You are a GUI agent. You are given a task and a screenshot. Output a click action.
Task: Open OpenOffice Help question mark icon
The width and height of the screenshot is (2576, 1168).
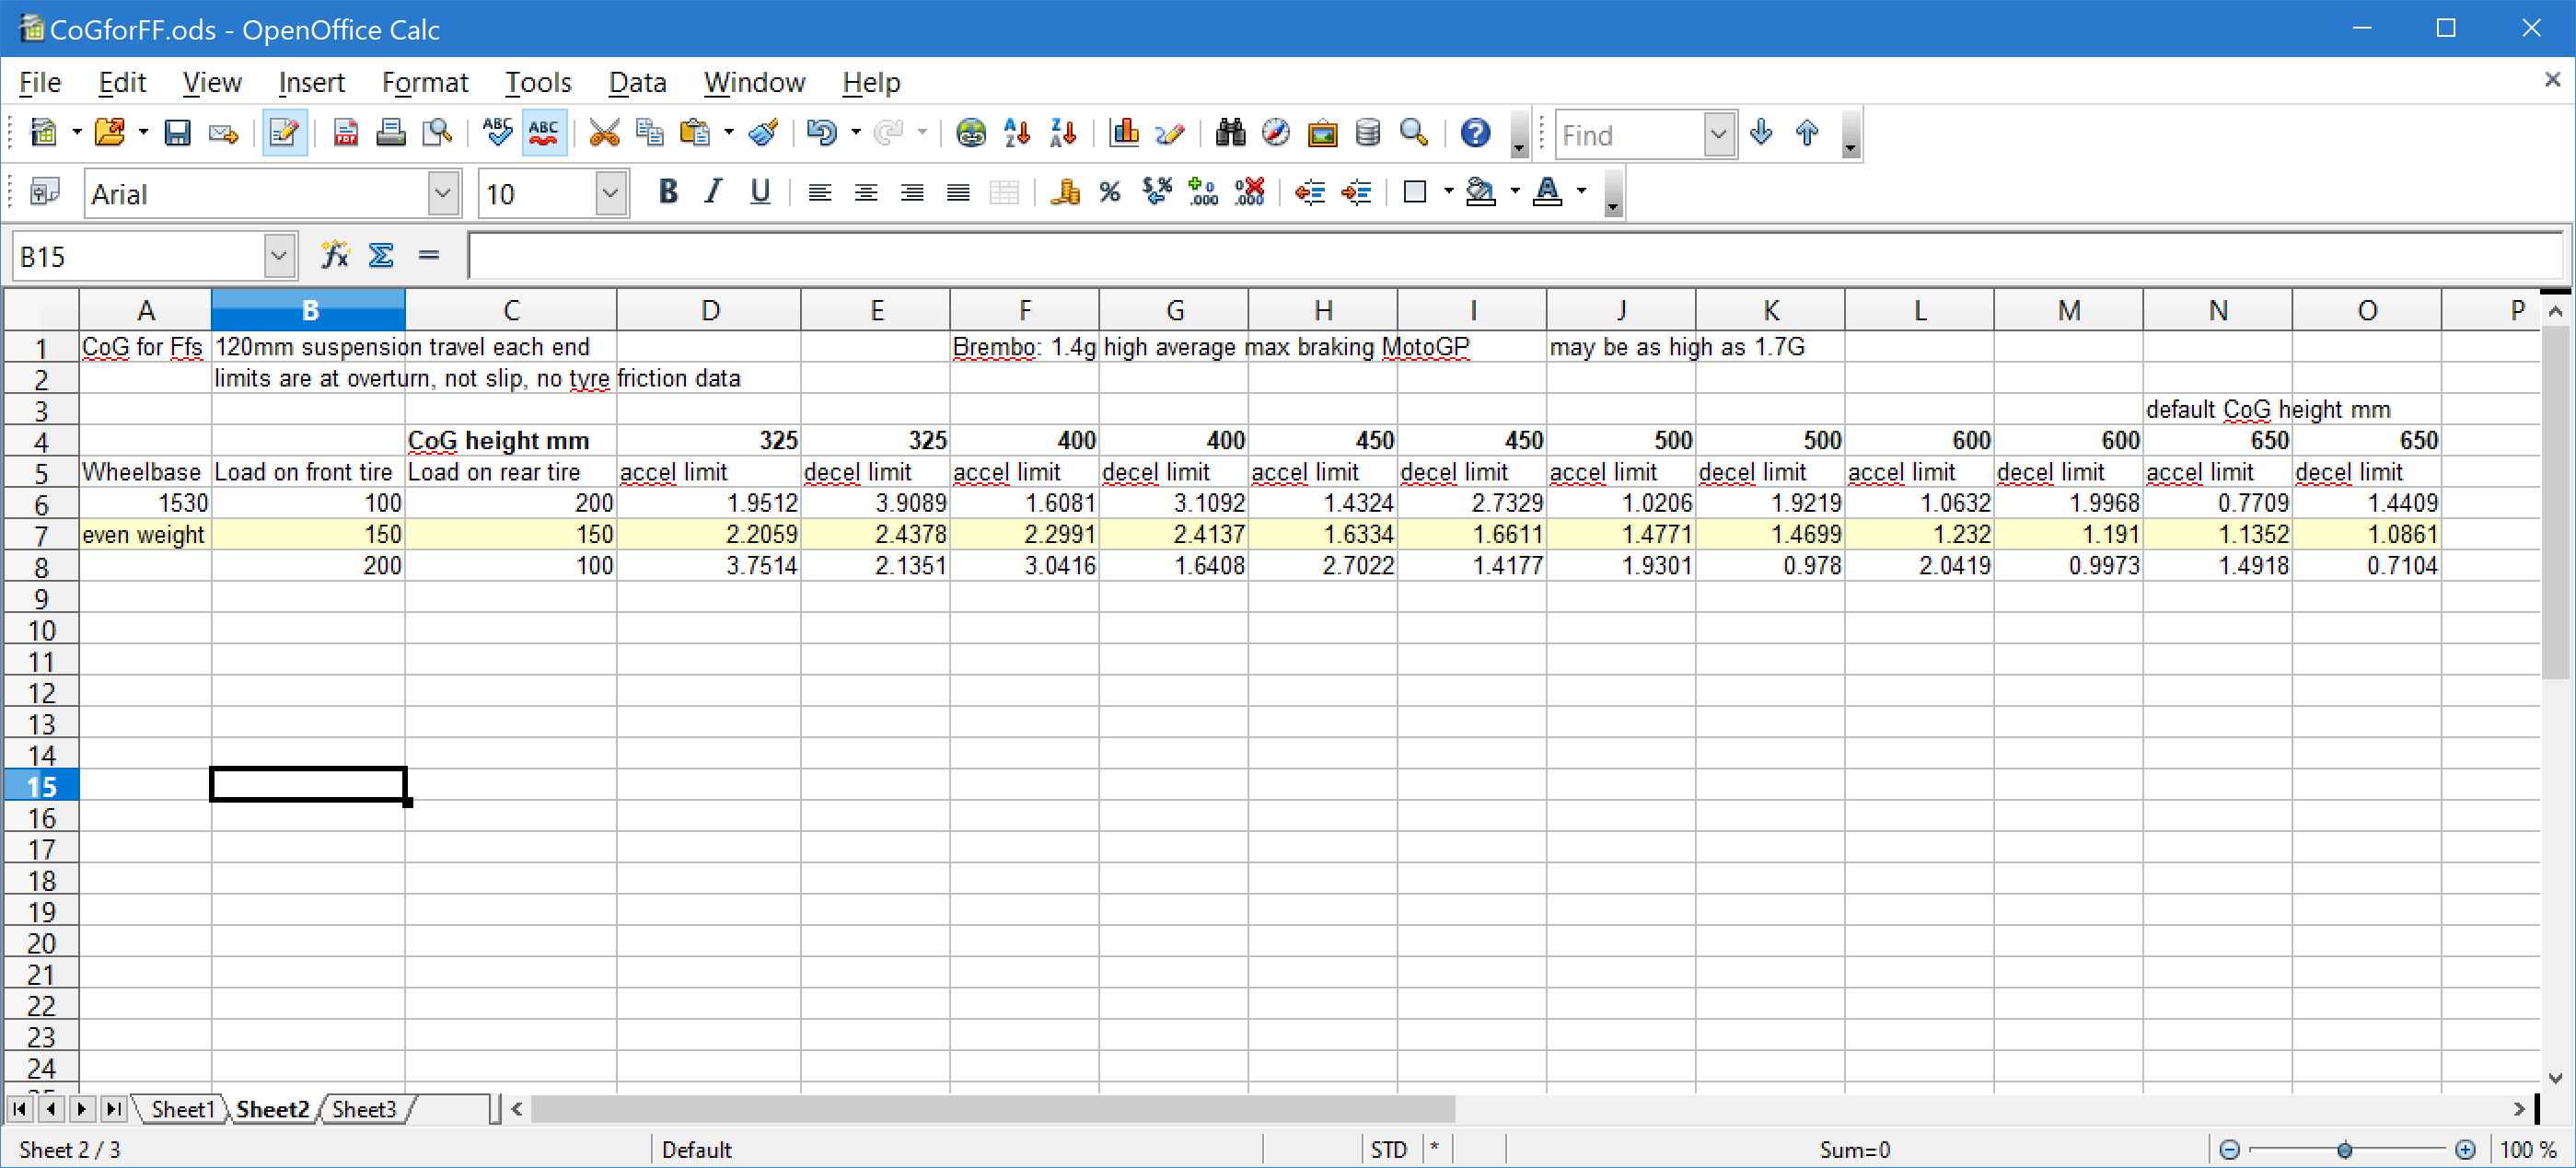[x=1475, y=133]
